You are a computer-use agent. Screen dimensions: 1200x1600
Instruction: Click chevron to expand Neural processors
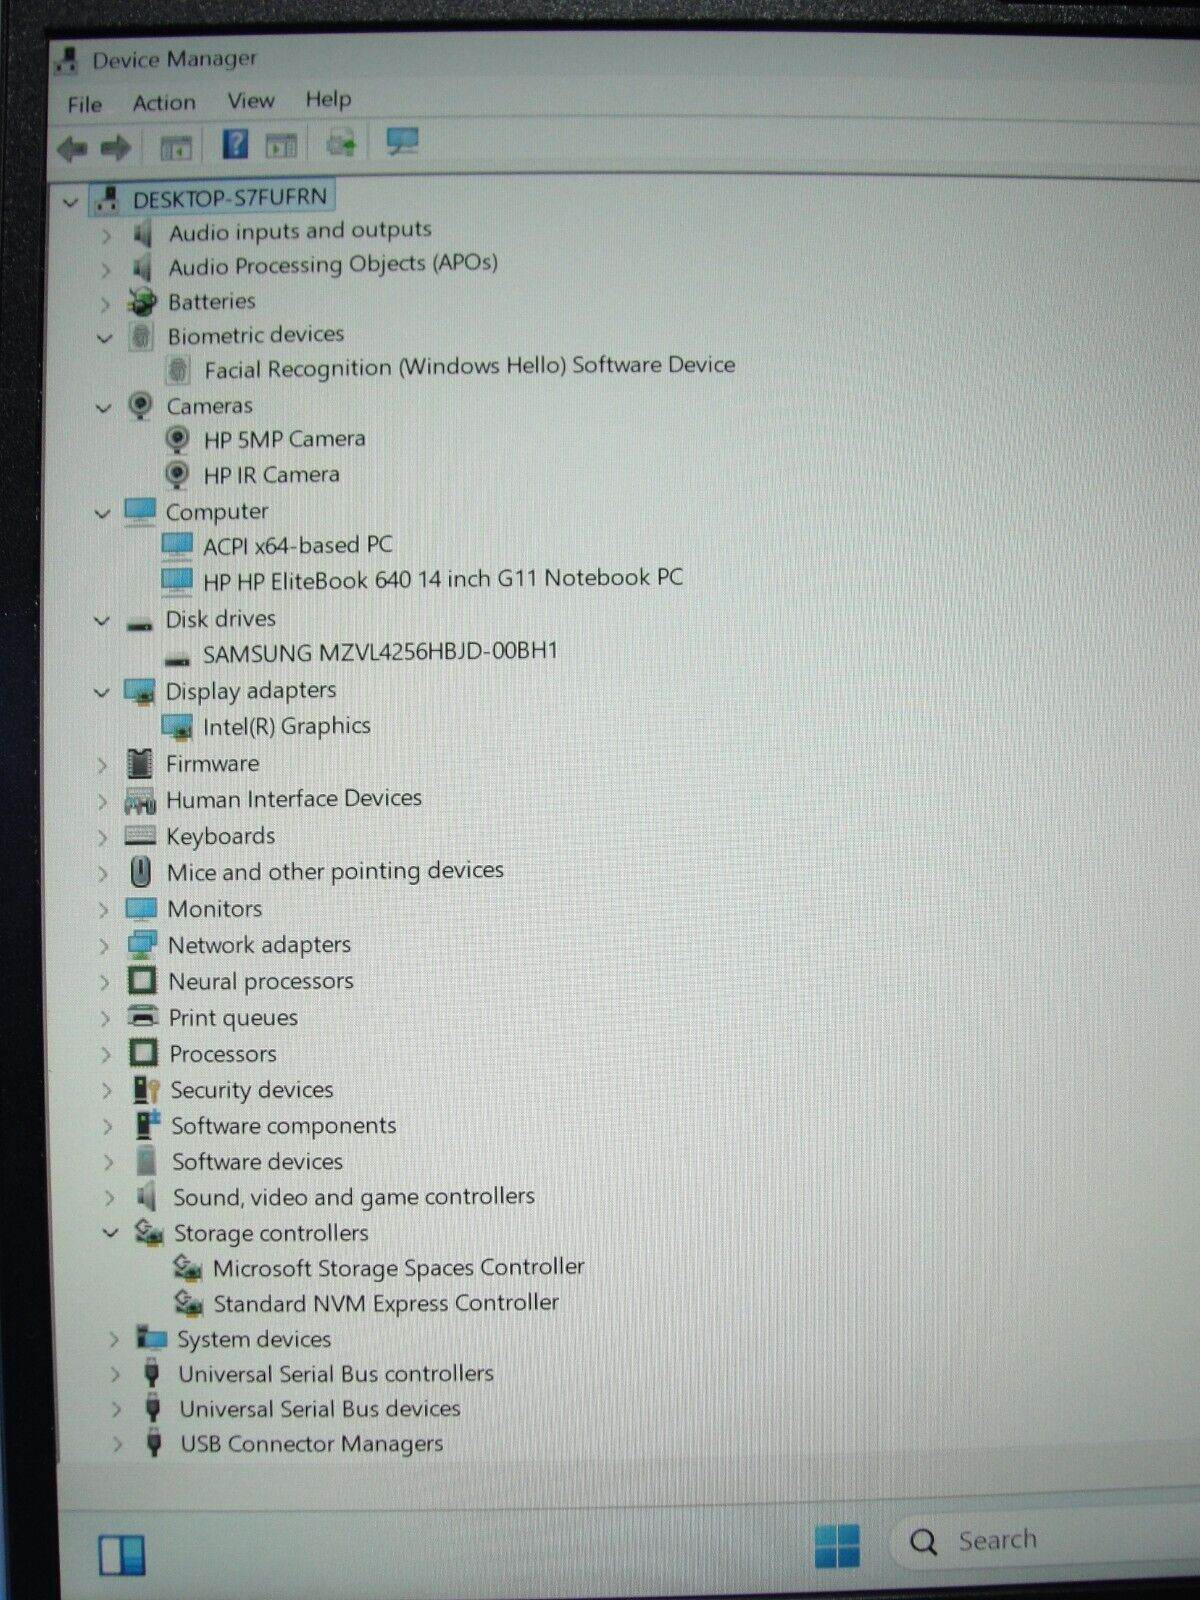pyautogui.click(x=104, y=983)
